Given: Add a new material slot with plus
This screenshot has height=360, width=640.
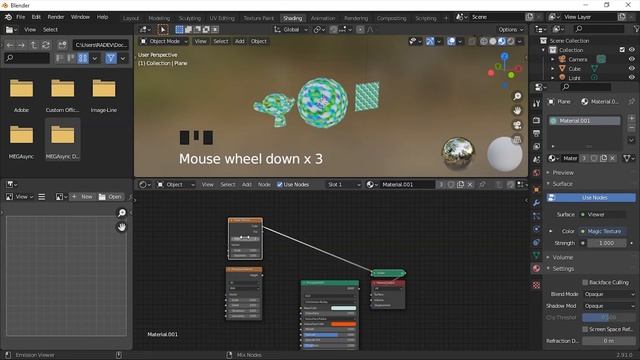Looking at the screenshot, I should coord(631,118).
